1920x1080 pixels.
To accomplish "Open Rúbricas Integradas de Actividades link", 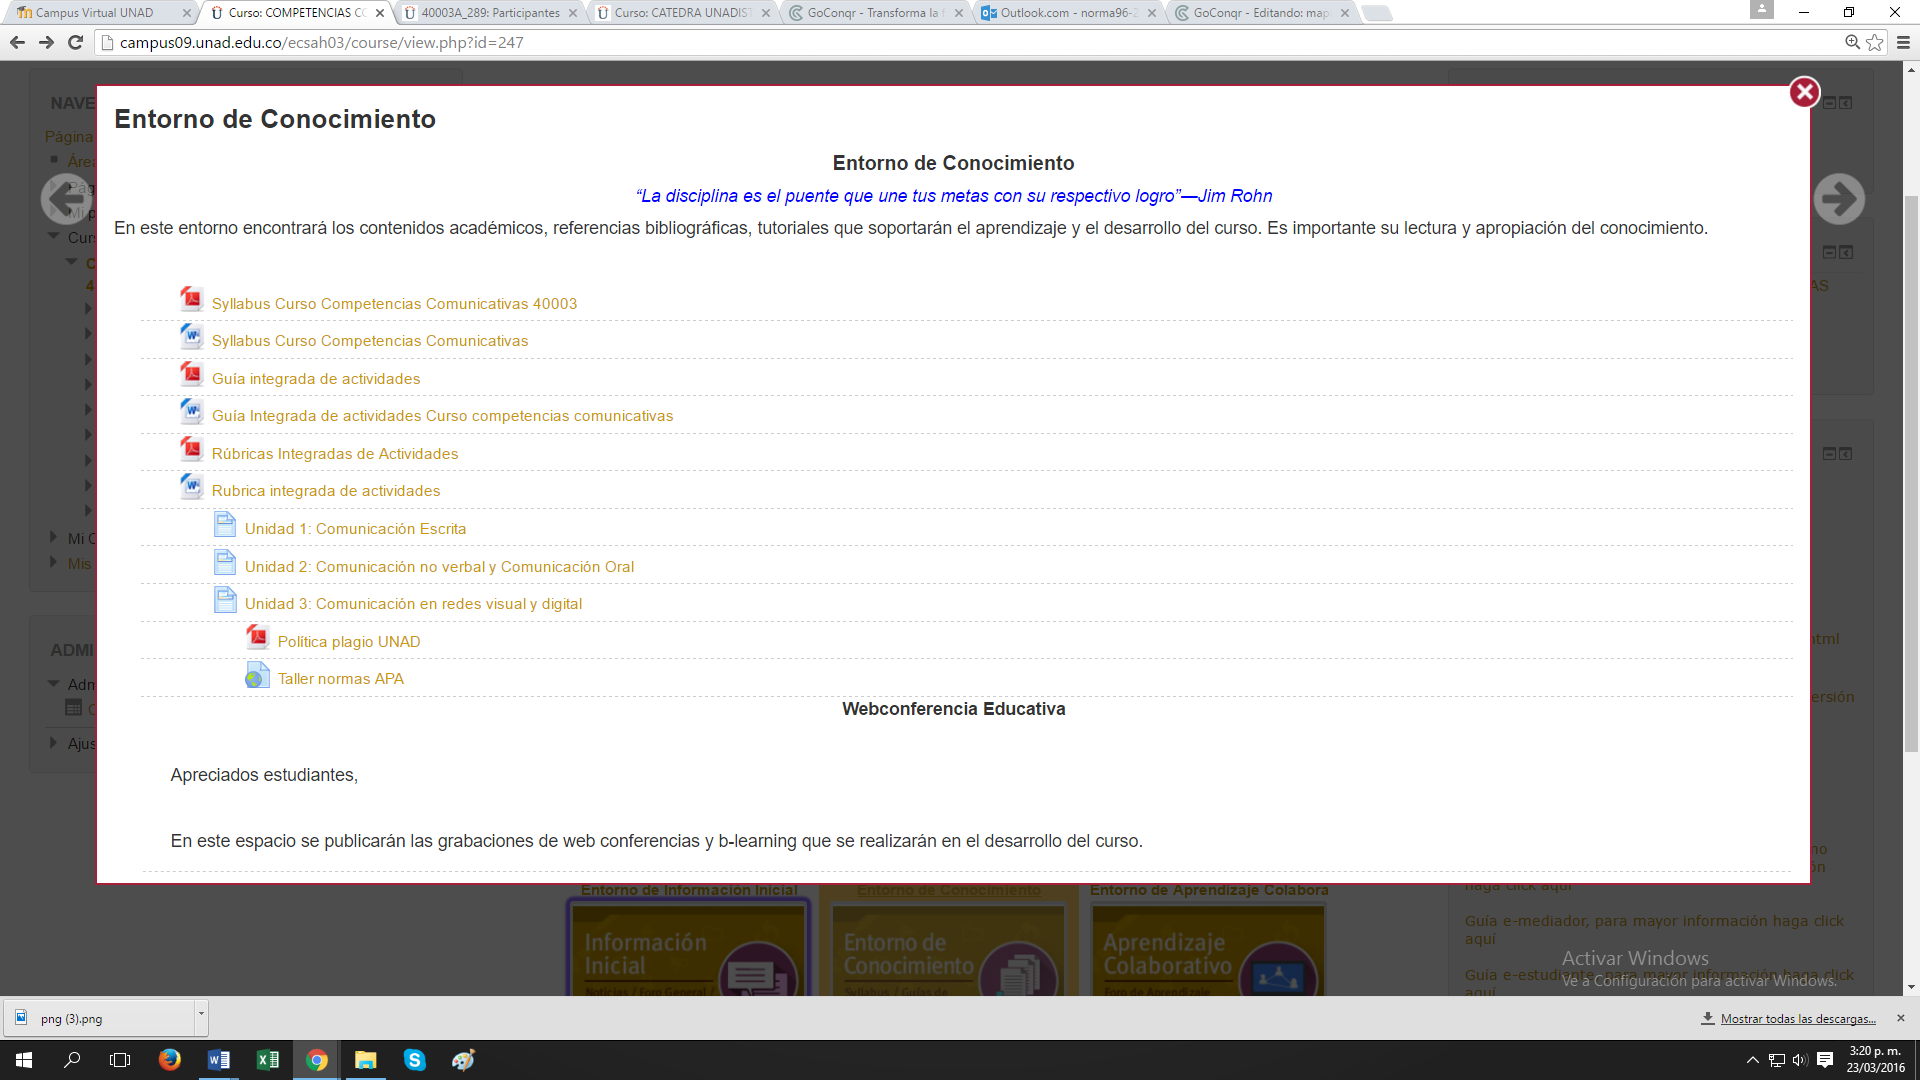I will pos(335,454).
